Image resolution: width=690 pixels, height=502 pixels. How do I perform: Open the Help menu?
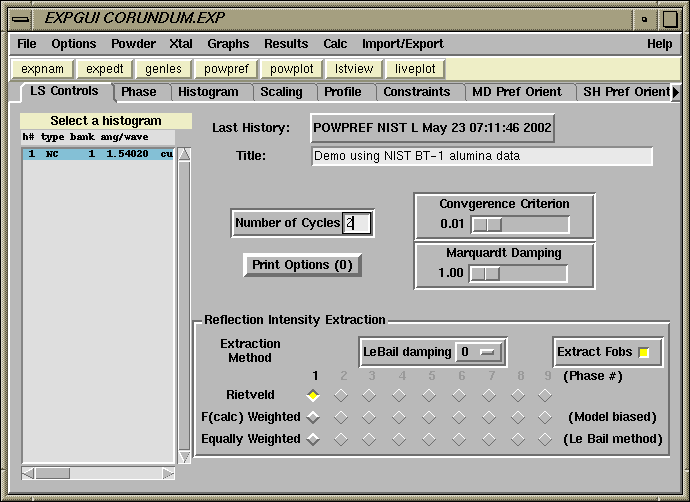coord(659,44)
